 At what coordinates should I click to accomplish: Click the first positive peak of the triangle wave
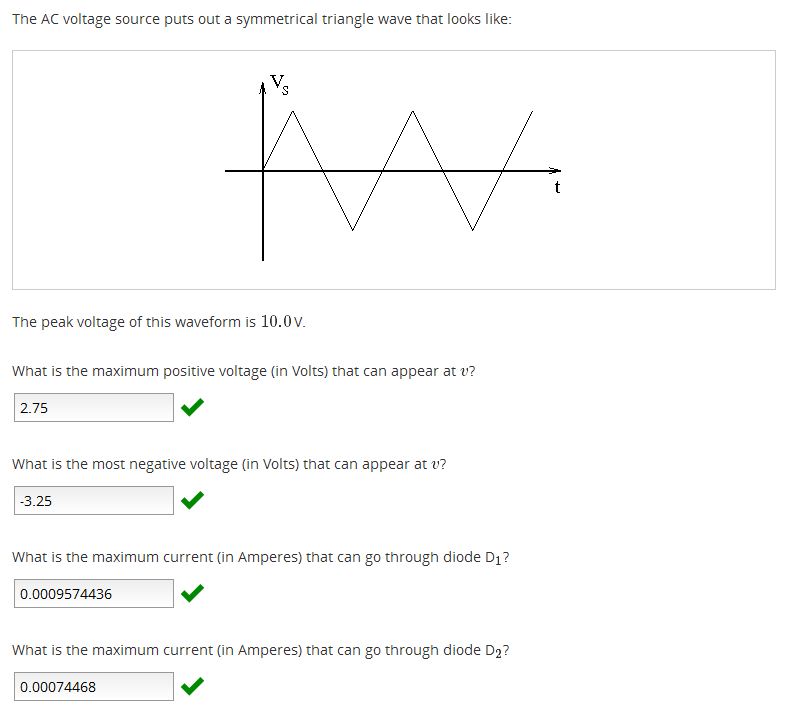coord(293,112)
